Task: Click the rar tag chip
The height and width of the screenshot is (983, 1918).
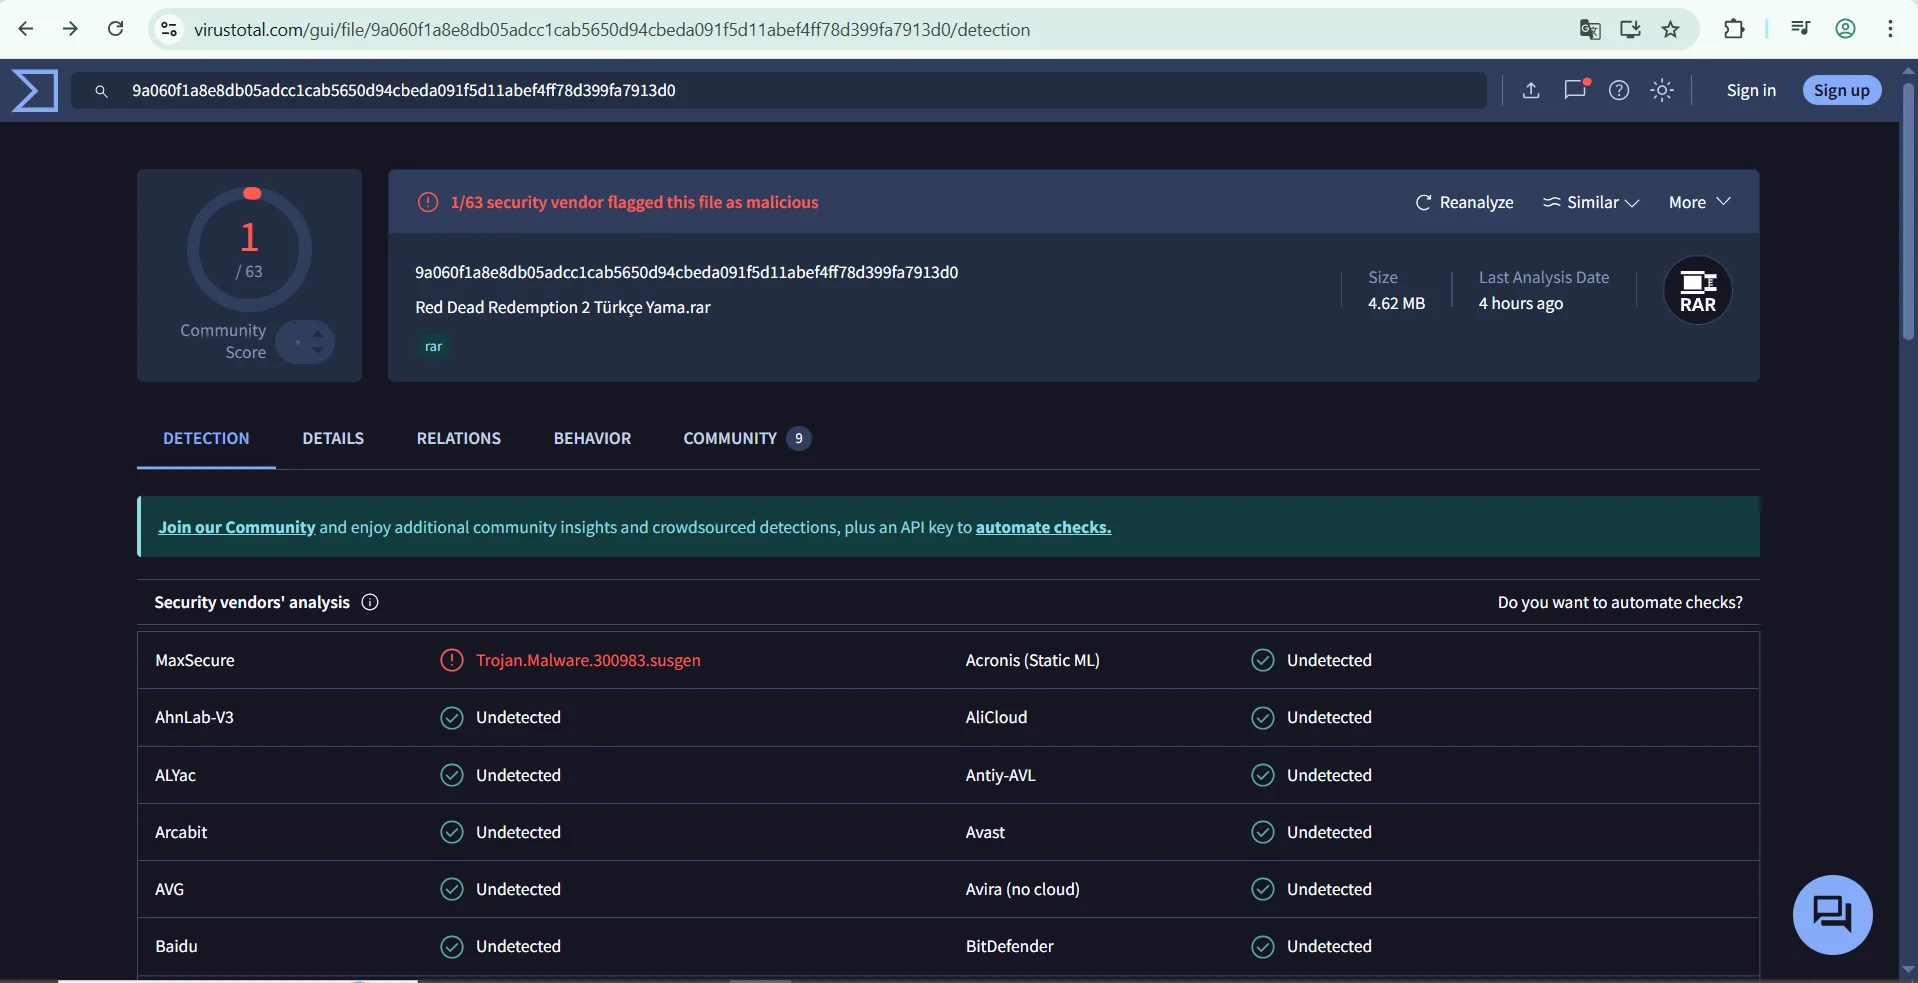Action: pyautogui.click(x=433, y=346)
